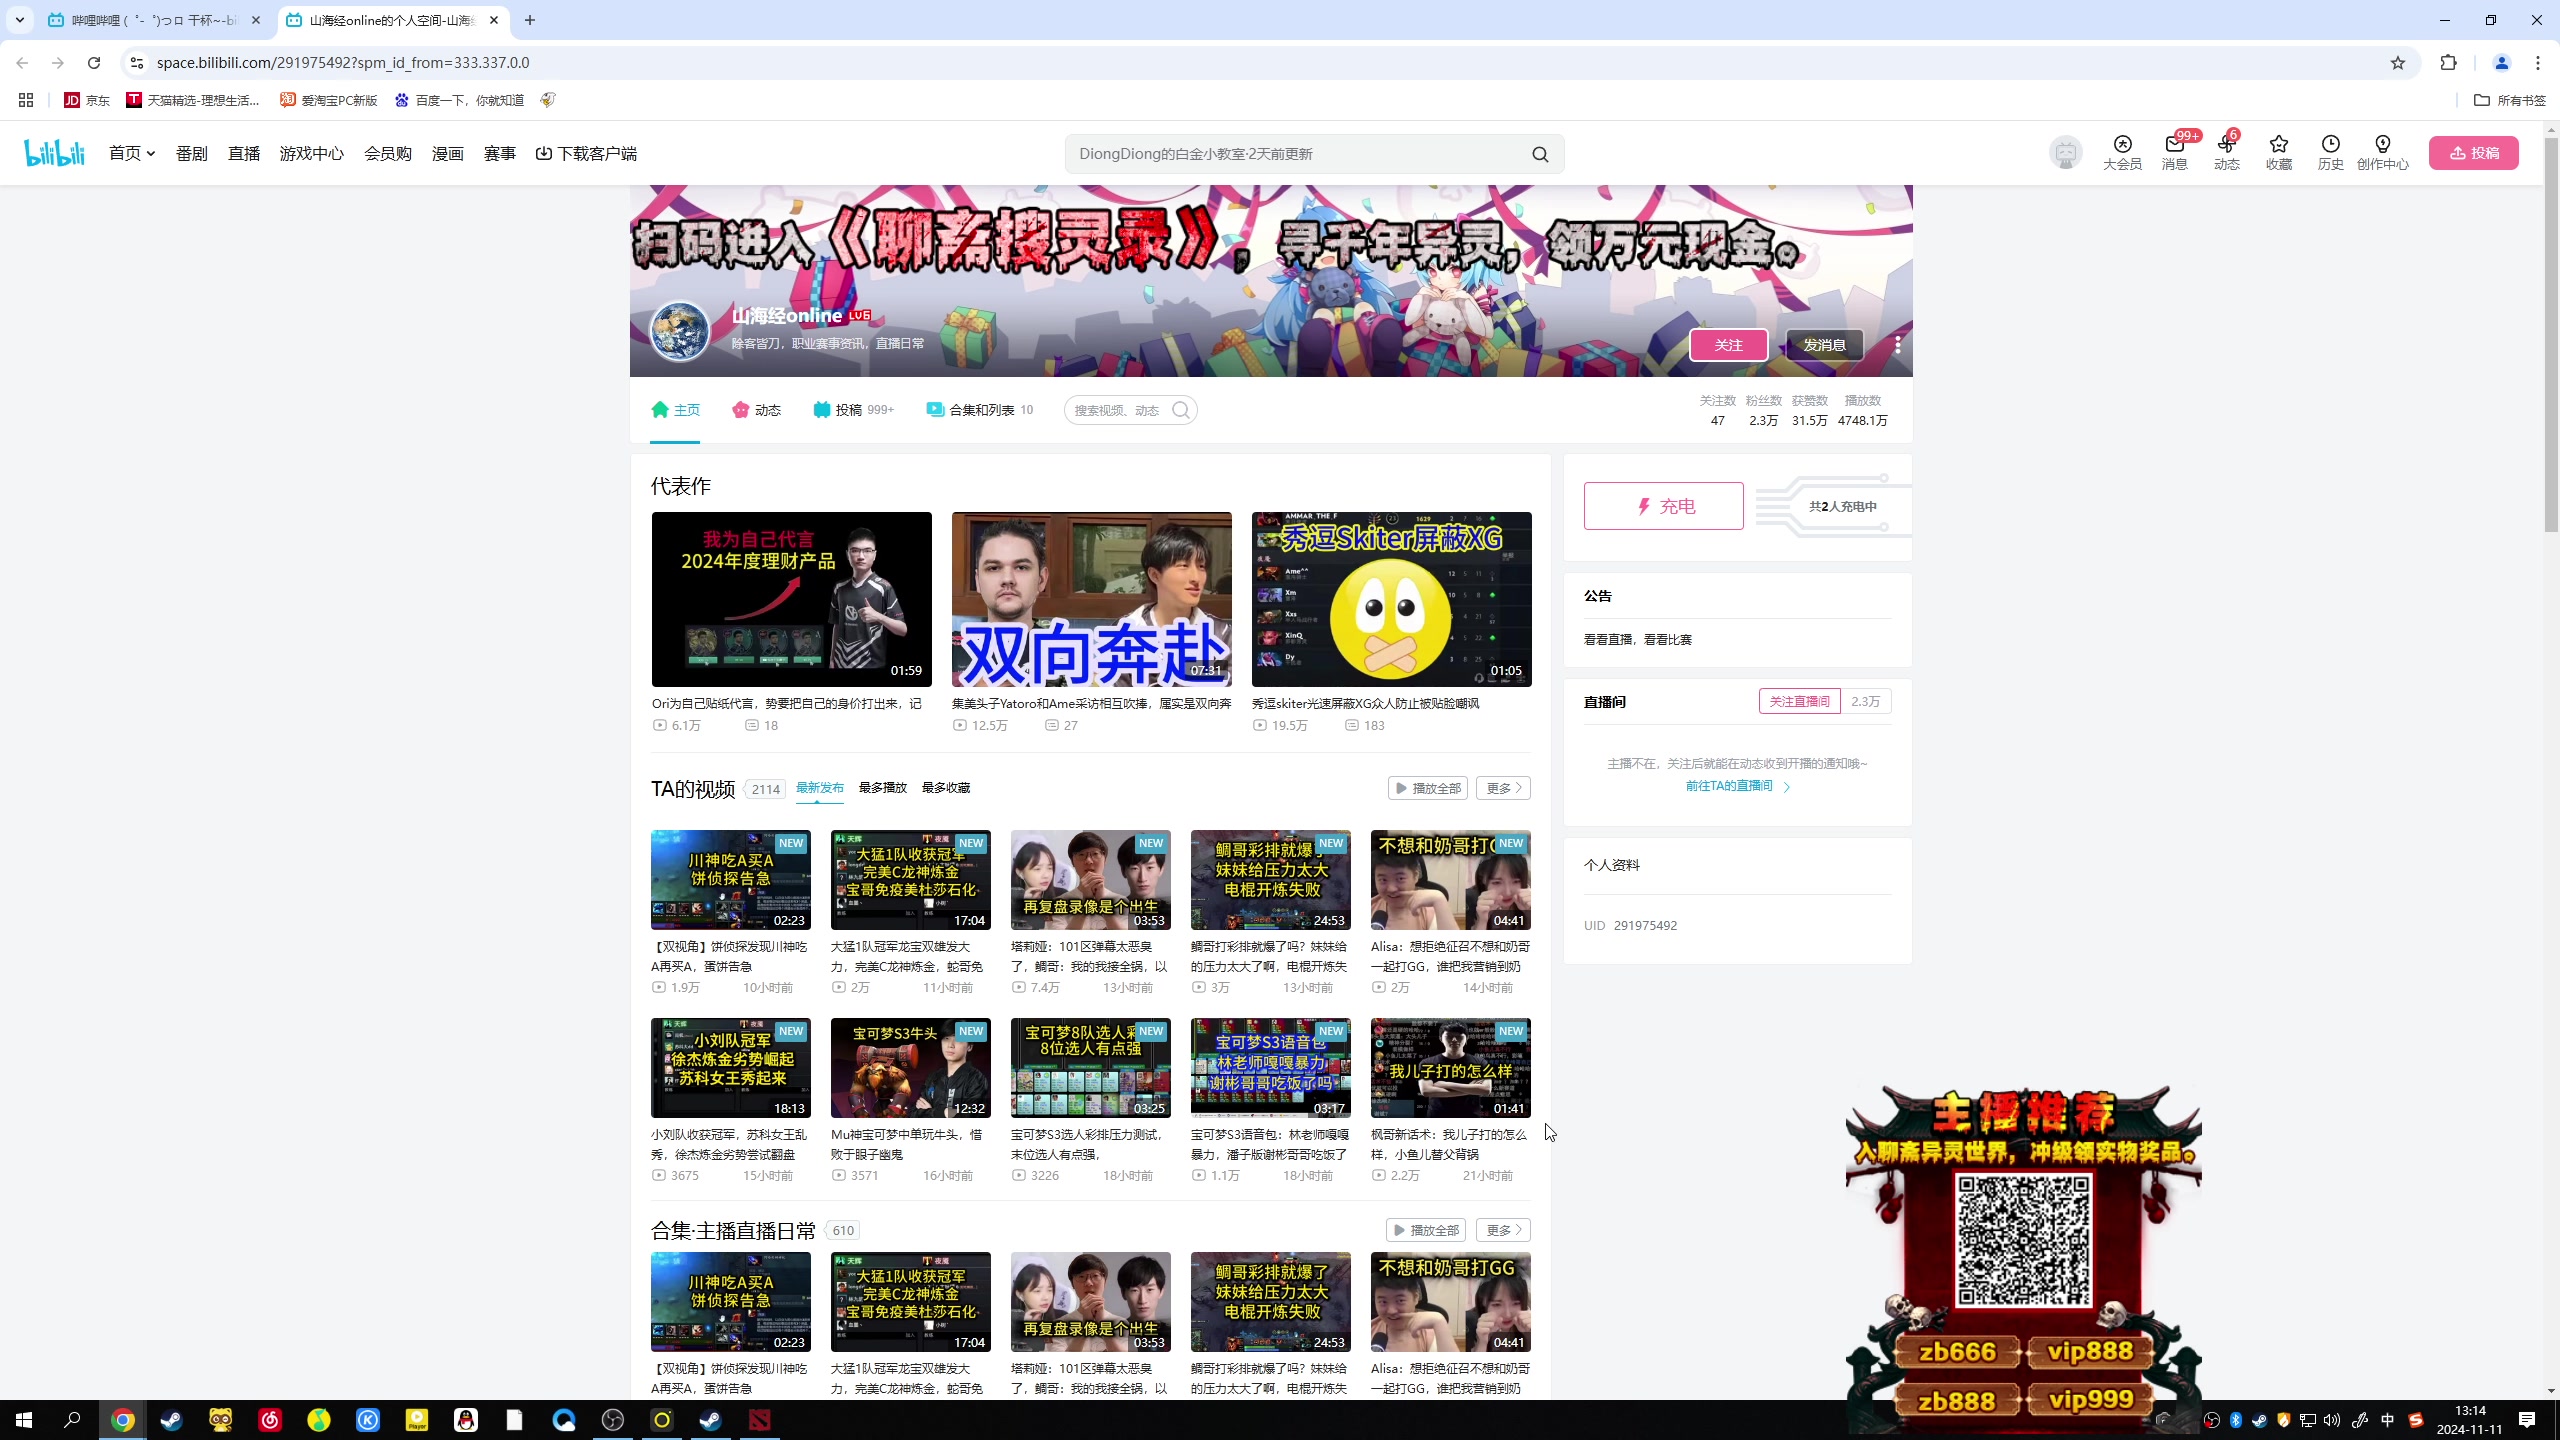Open the Windows notification center icon
The height and width of the screenshot is (1440, 2560).
(2527, 1420)
